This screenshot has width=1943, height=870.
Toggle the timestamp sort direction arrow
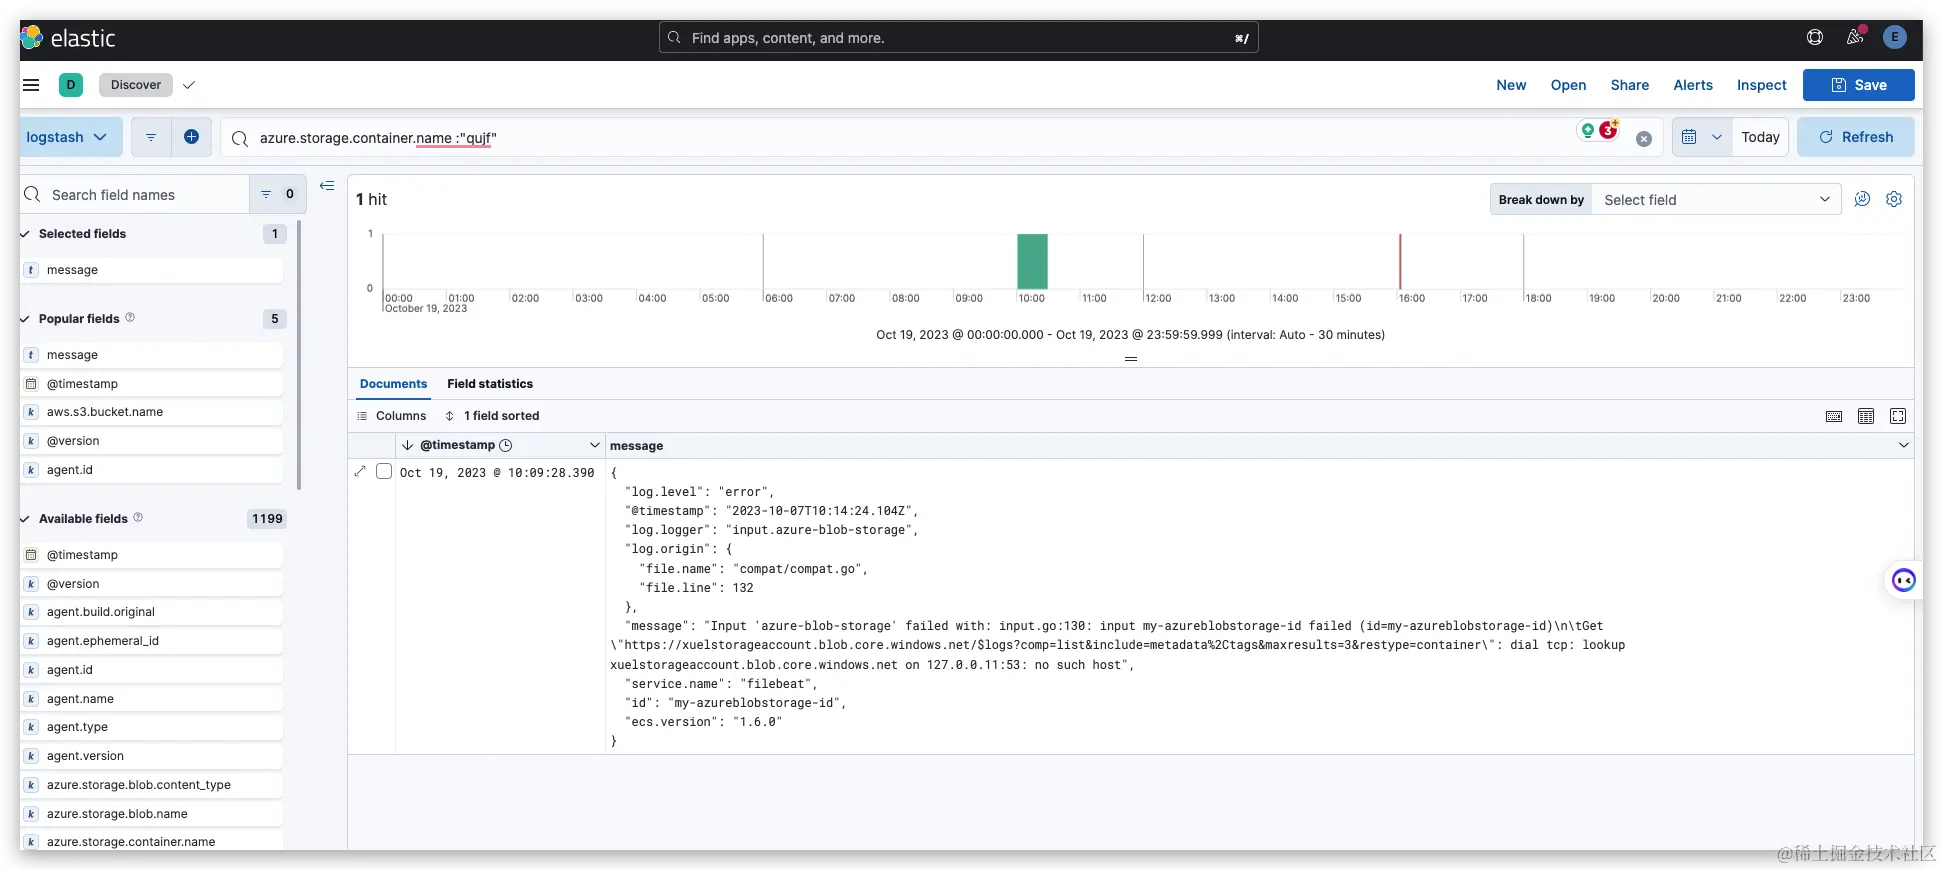pyautogui.click(x=407, y=445)
